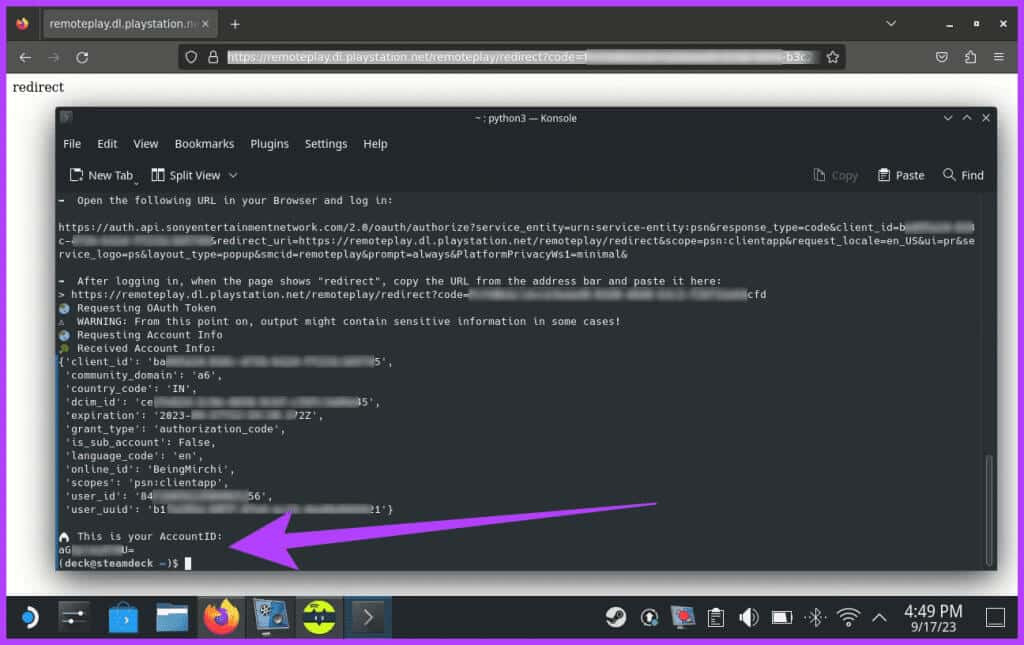List all Firefox tabs chevron
1024x645 pixels.
point(891,24)
